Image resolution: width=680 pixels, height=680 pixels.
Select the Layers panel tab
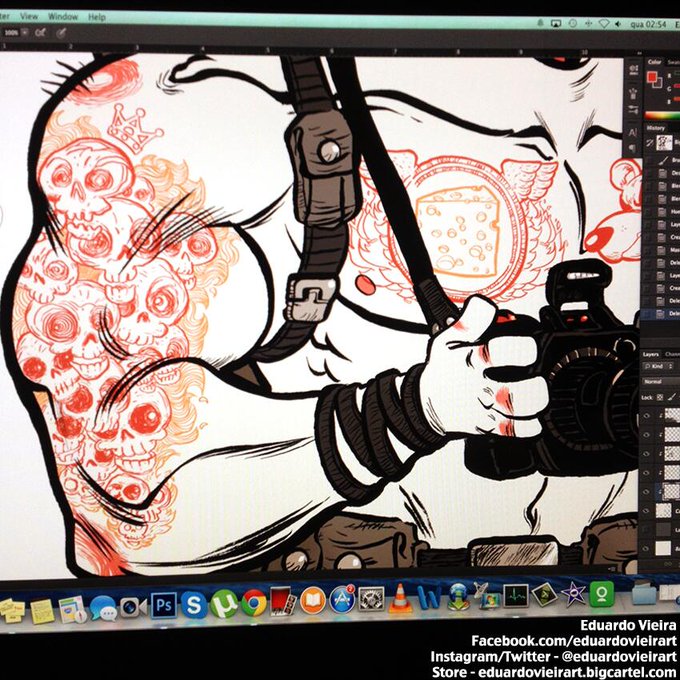coord(651,354)
